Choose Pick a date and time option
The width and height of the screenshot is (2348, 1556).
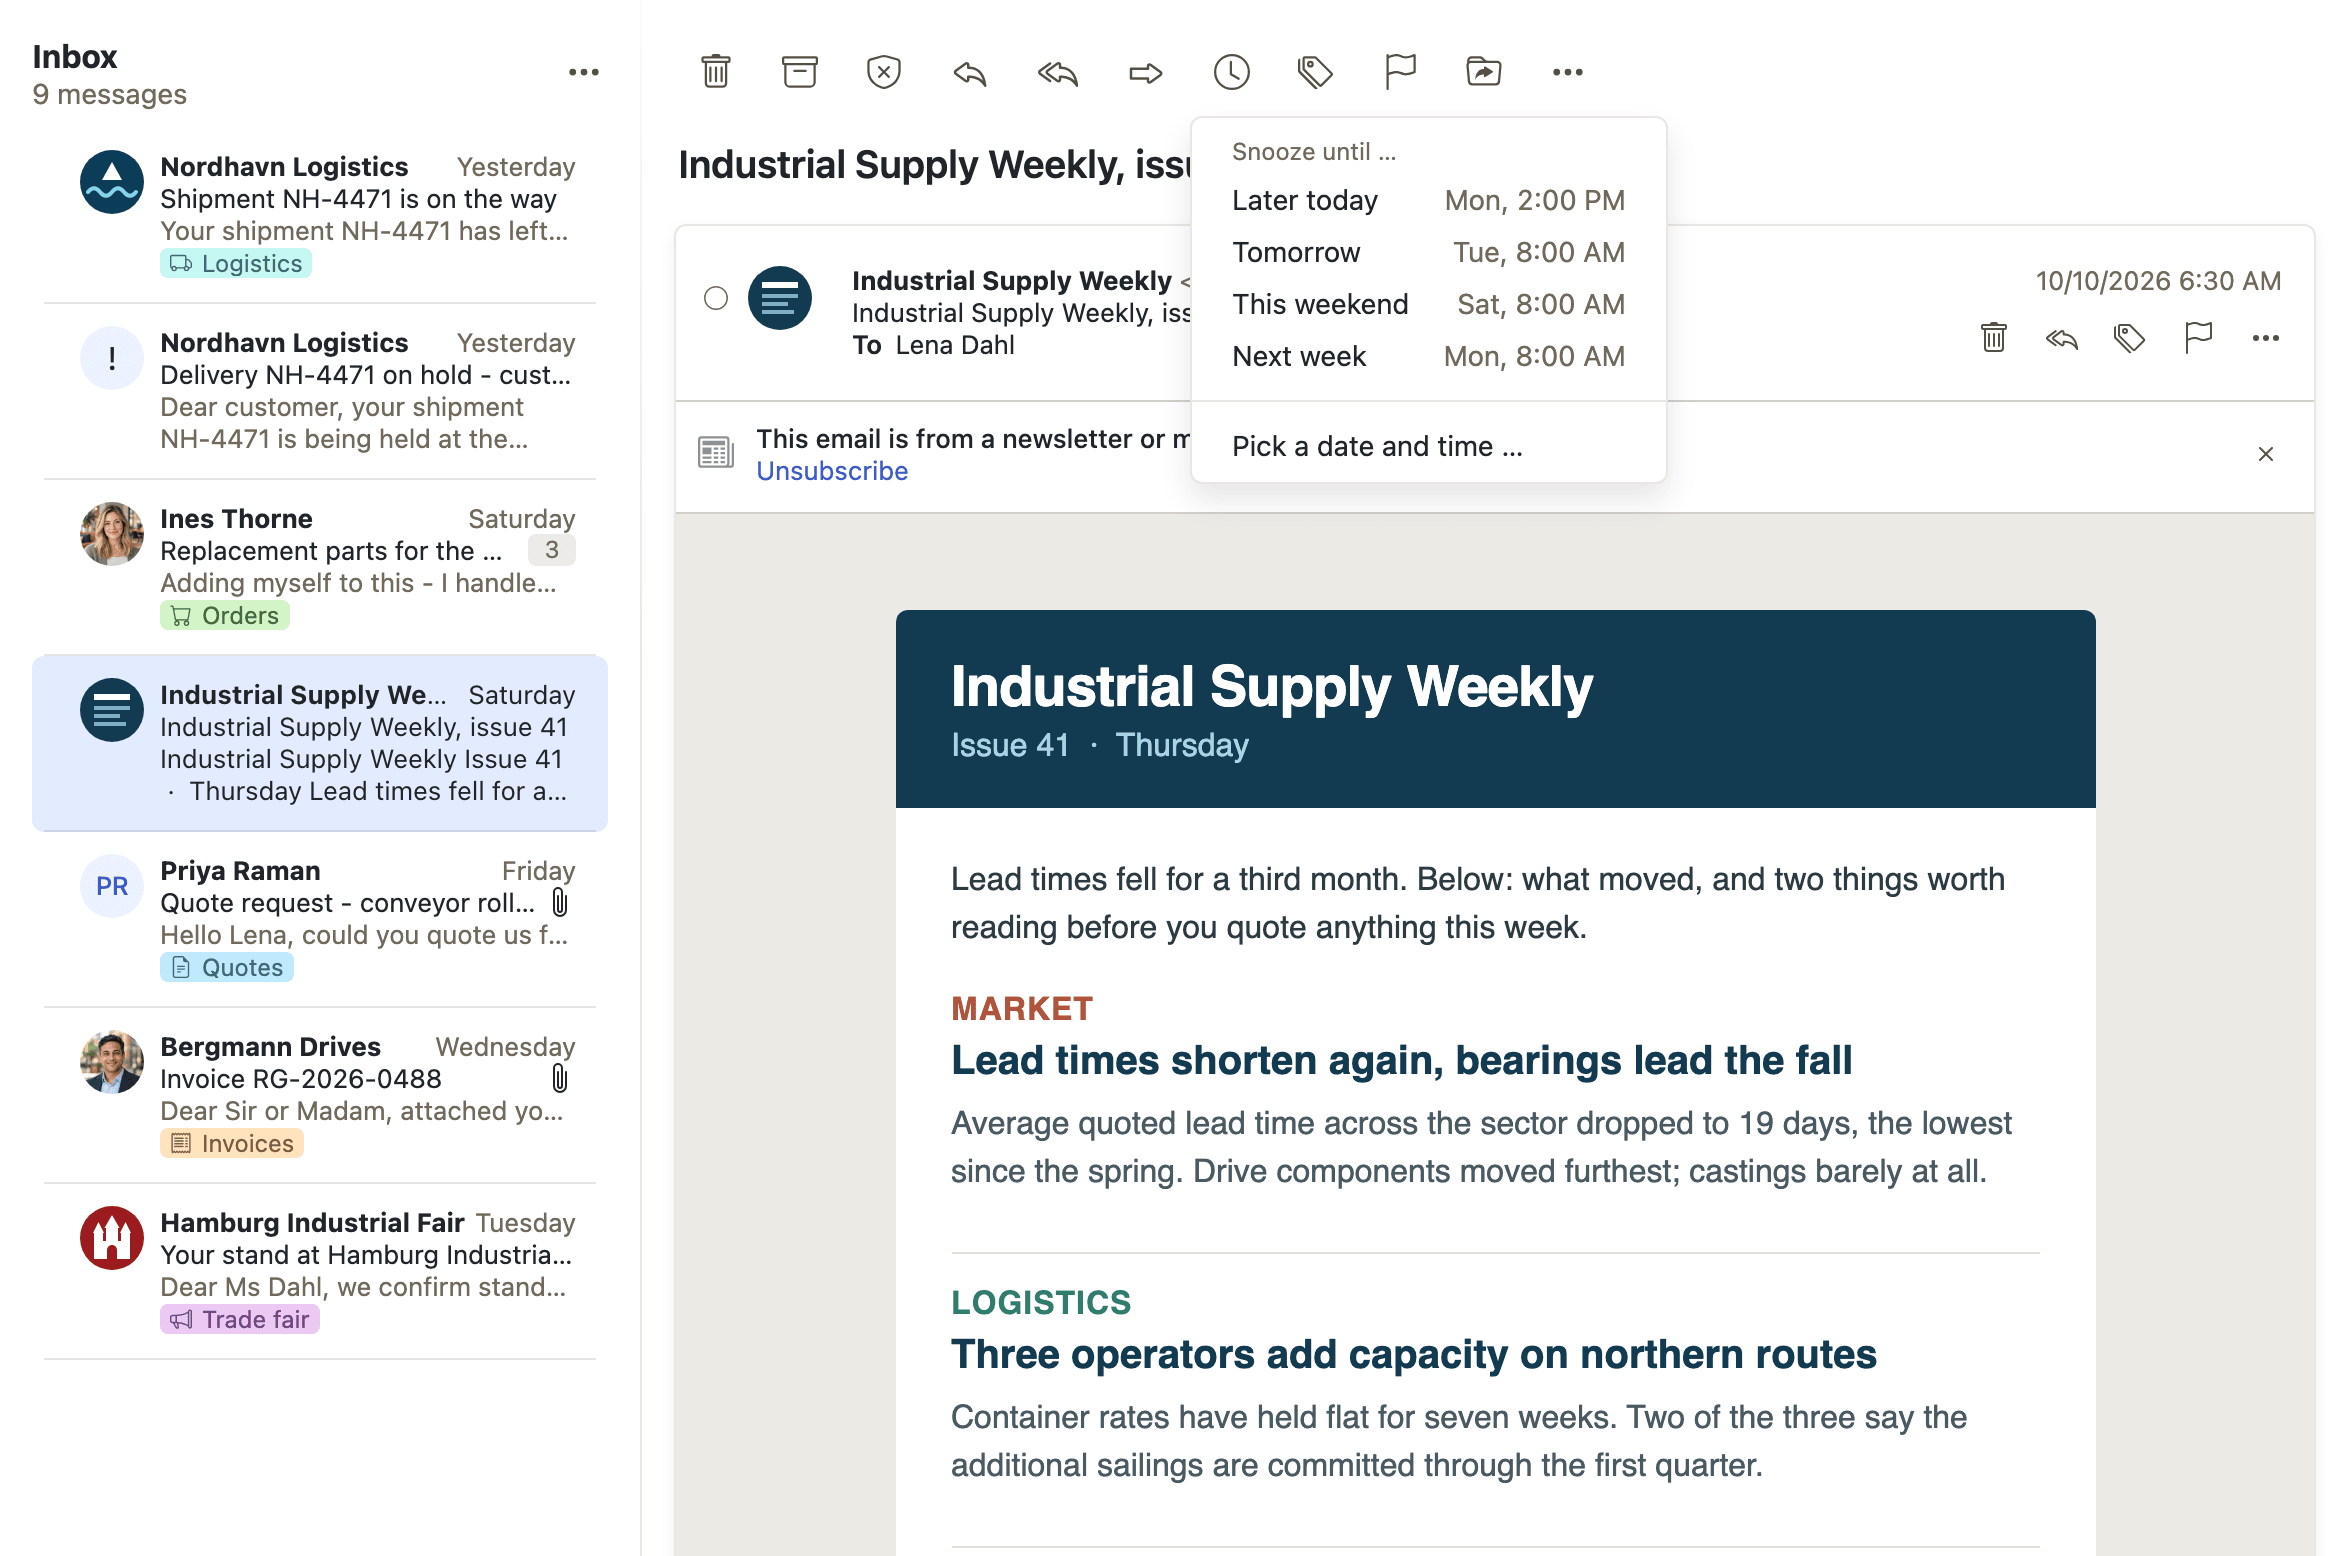[x=1428, y=446]
